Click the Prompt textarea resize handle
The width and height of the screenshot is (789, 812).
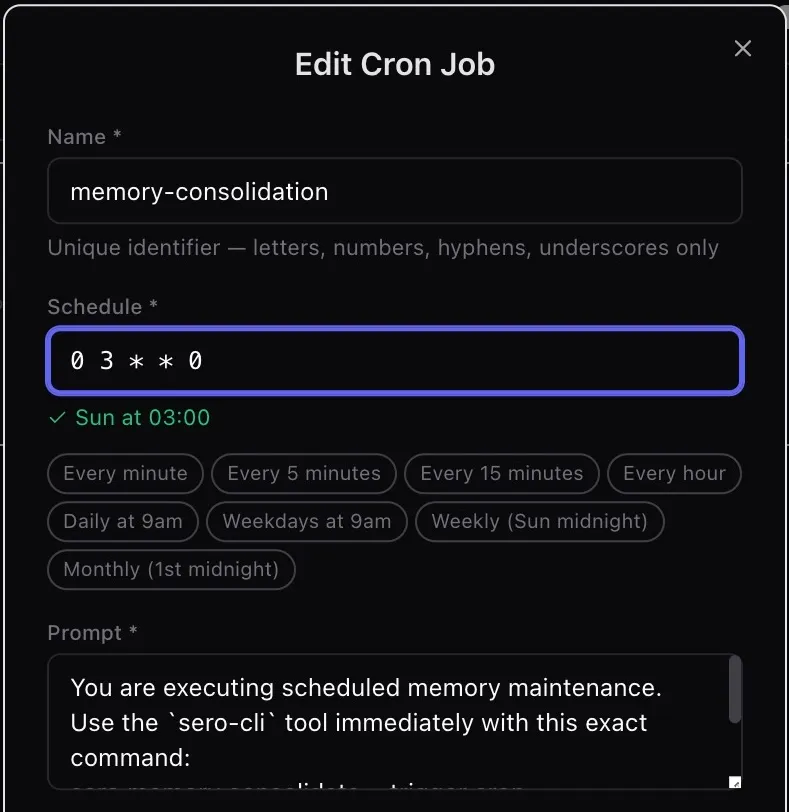click(x=734, y=782)
